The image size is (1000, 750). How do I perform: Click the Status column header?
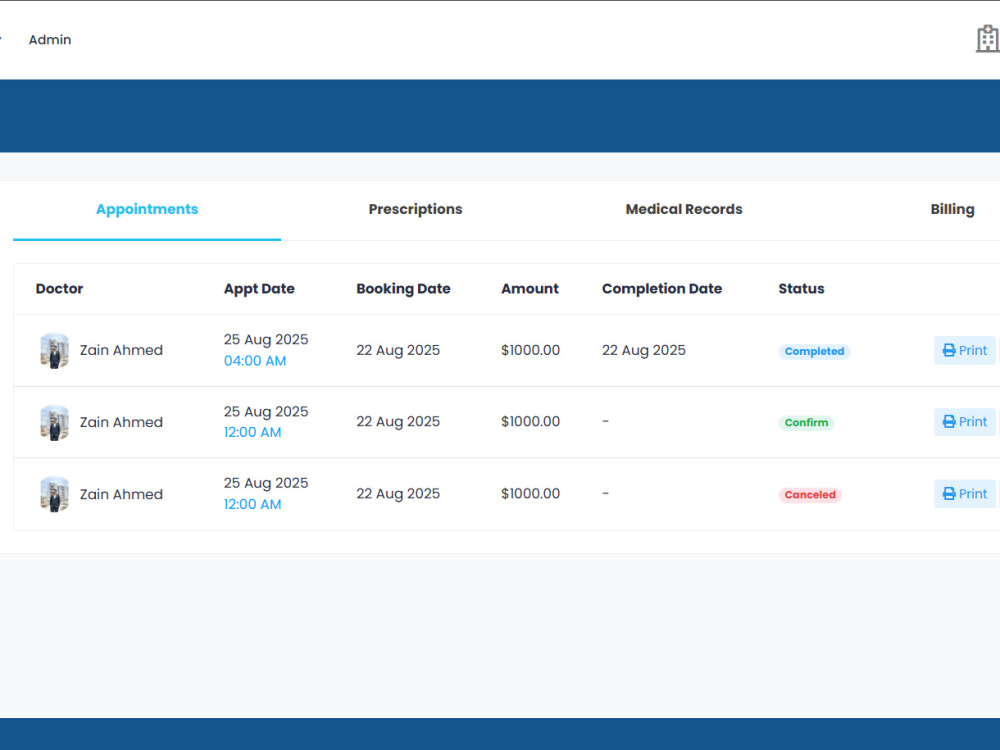801,288
